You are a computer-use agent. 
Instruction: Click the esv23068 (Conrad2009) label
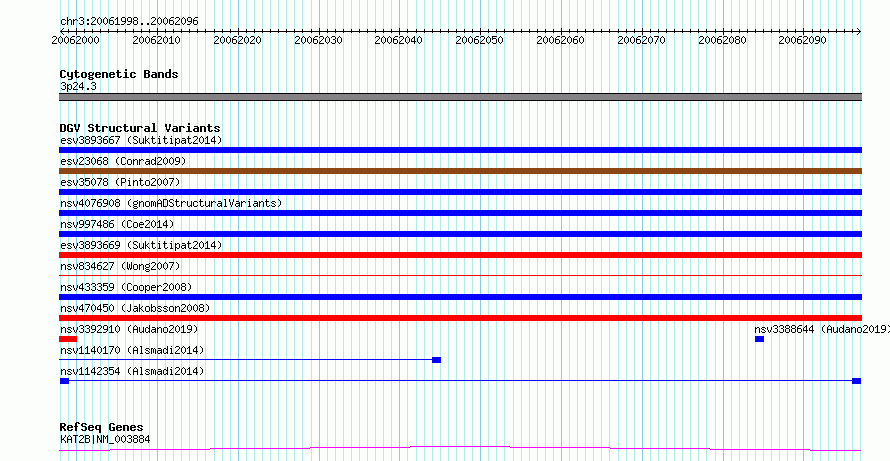pyautogui.click(x=123, y=161)
